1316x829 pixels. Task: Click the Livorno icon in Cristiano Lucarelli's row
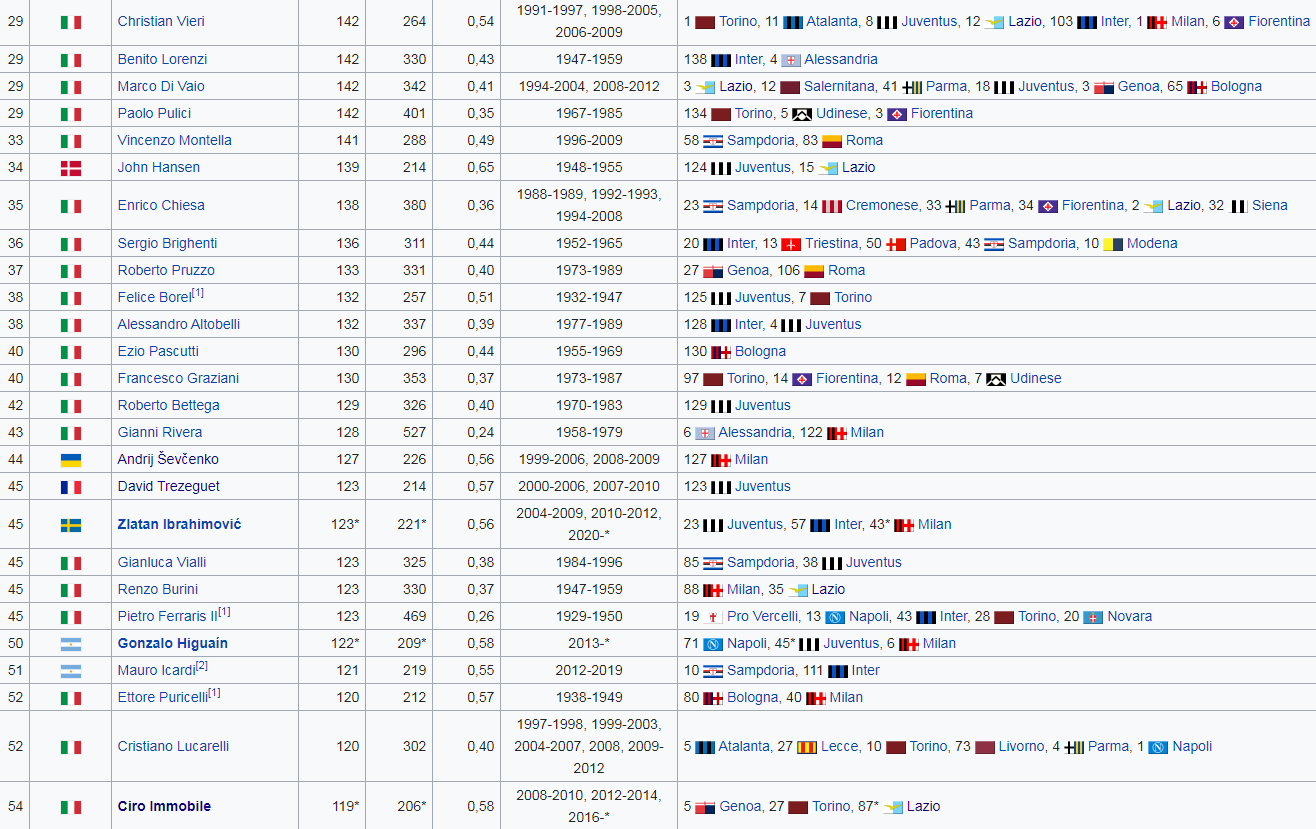point(985,747)
